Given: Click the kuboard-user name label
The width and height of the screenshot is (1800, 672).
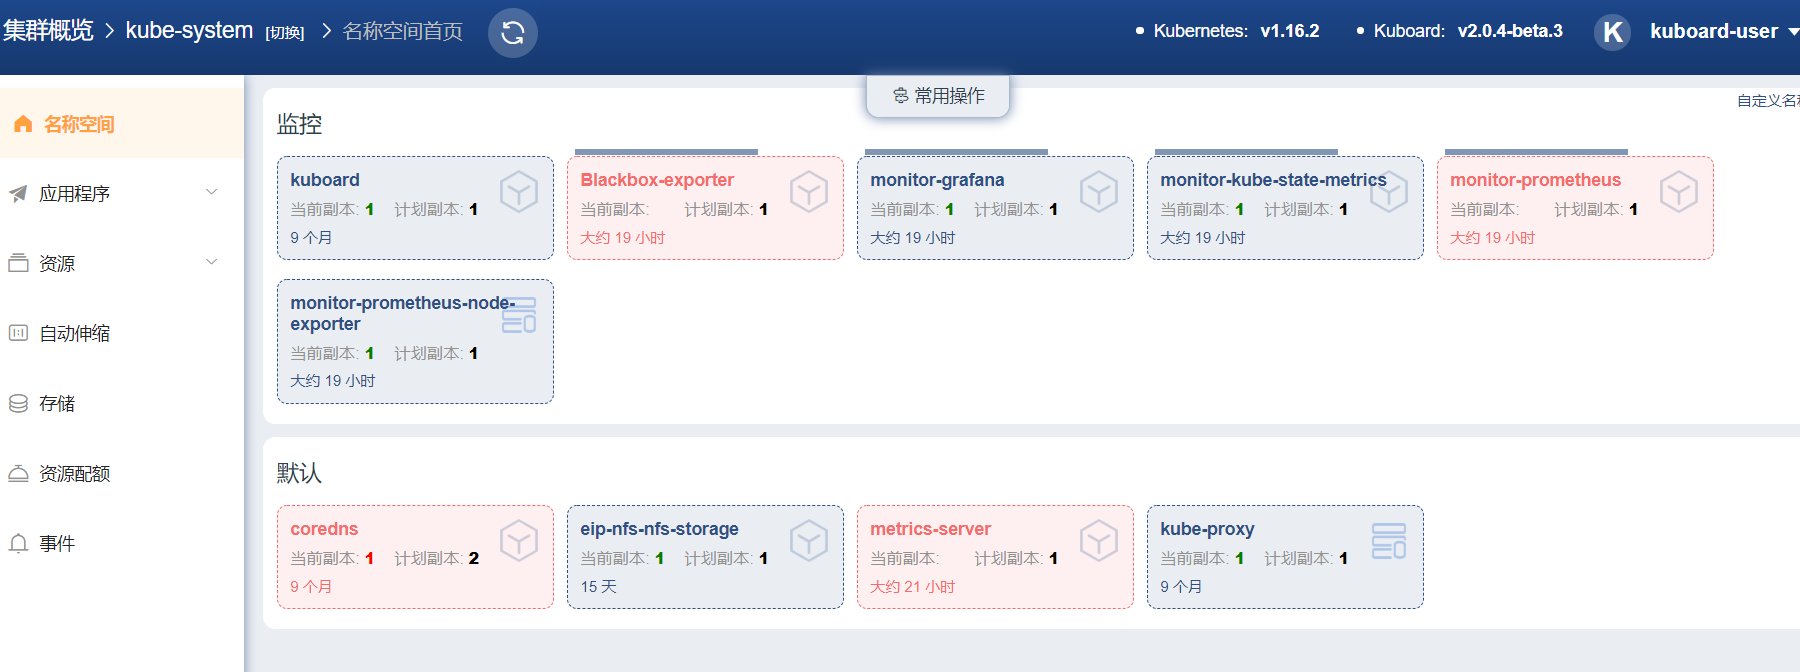Looking at the screenshot, I should point(1714,31).
